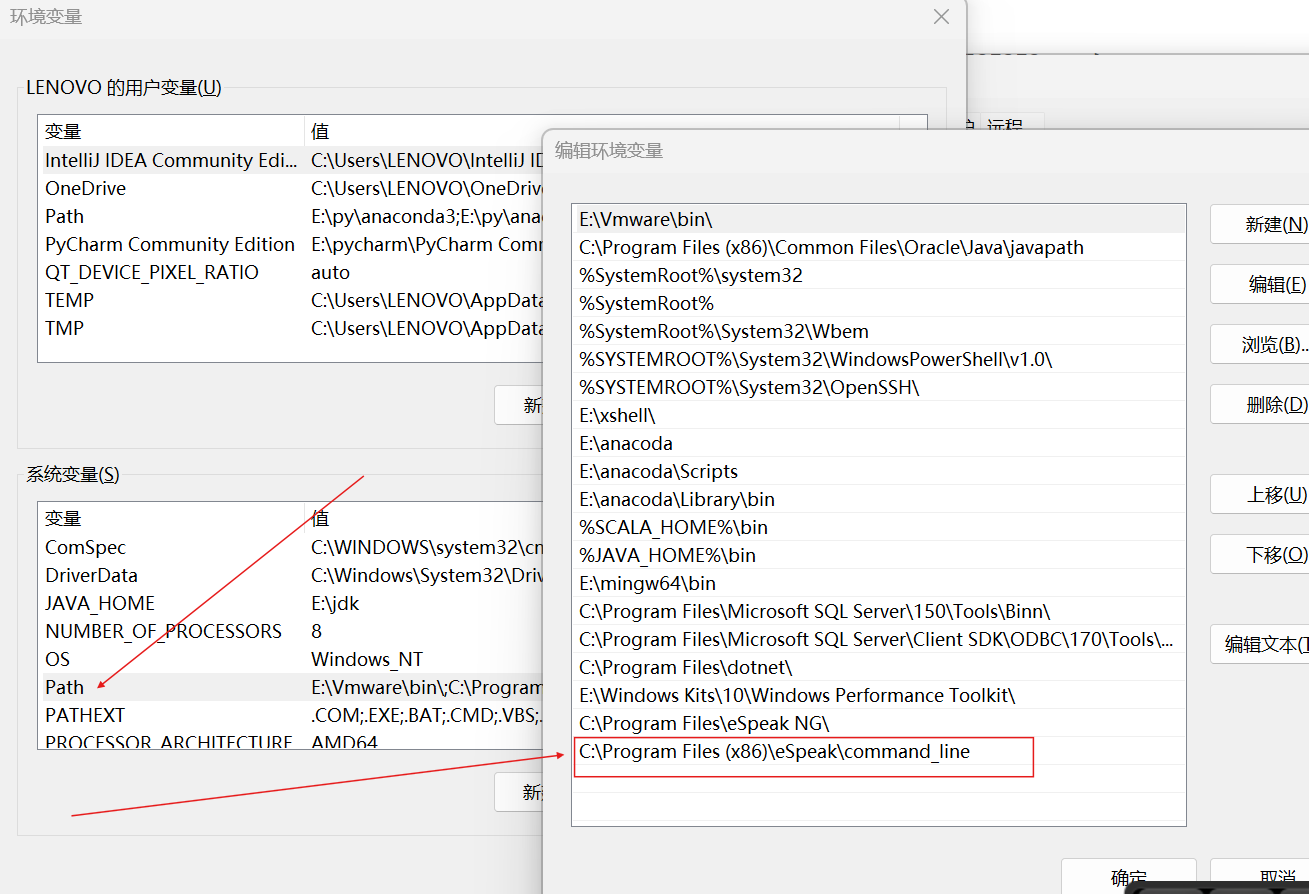Screen dimensions: 1309x894
Task: Select Path in the system variables list
Action: coord(65,687)
